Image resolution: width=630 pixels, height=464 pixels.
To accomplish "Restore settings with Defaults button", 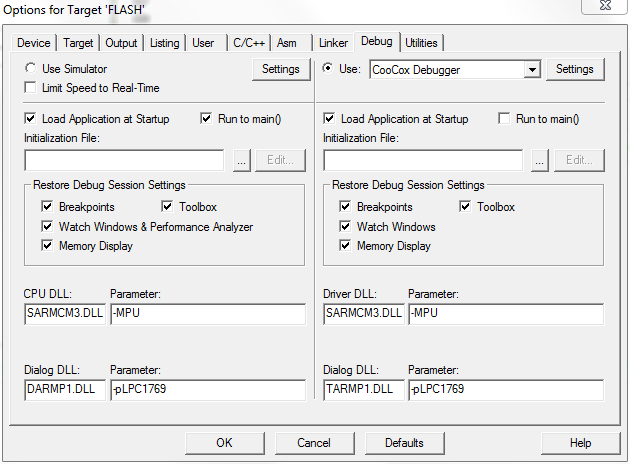I will pos(404,443).
